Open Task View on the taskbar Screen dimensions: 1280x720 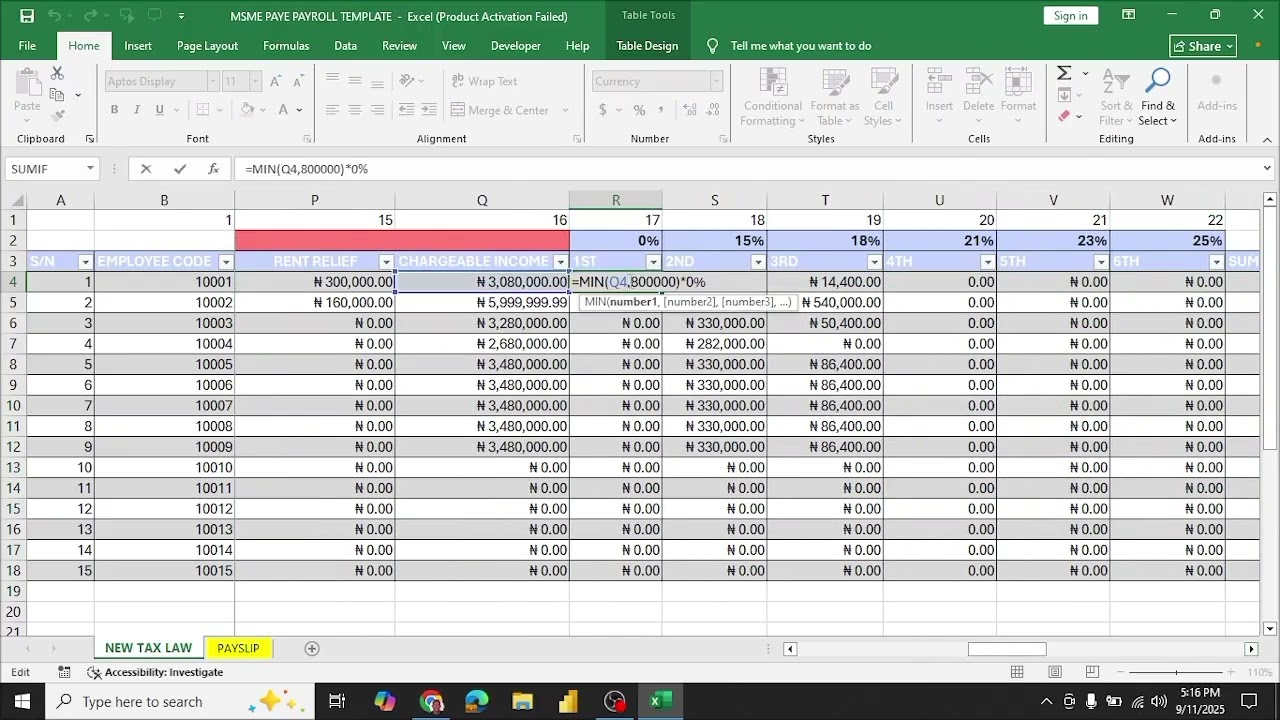click(337, 701)
